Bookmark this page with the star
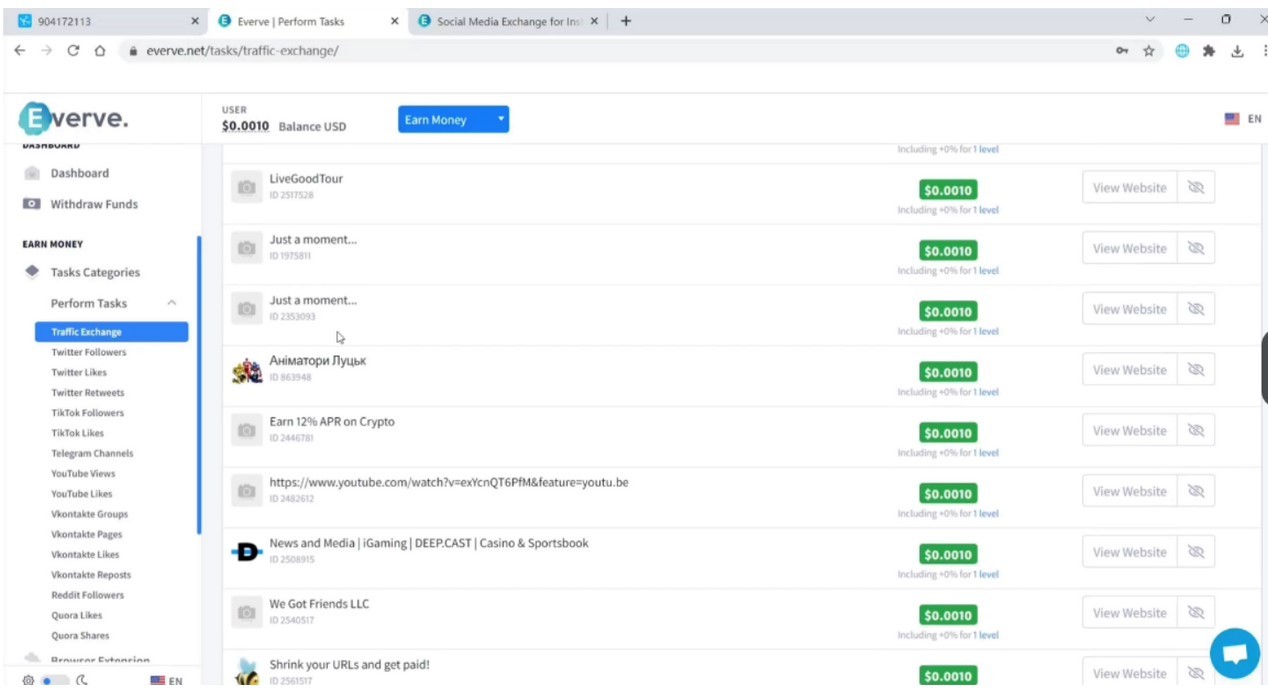Screen dimensions: 1268x697 [x=1149, y=51]
